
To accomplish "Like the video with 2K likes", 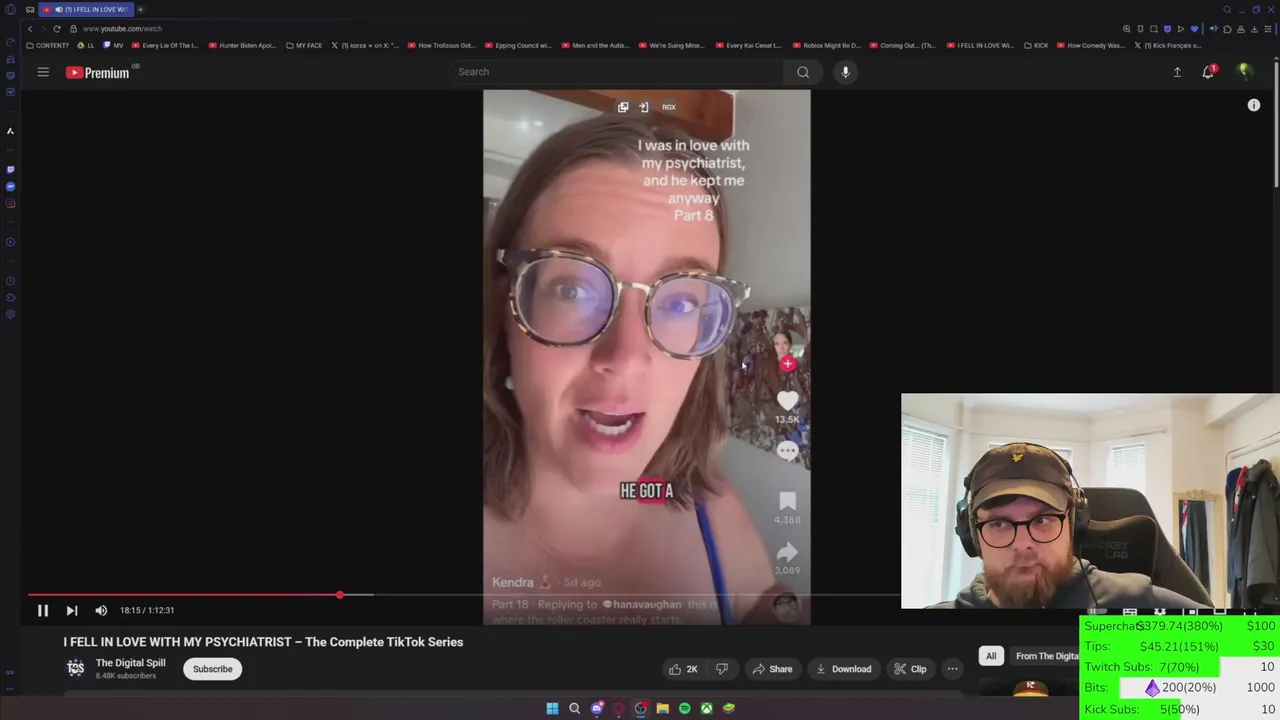I will click(x=684, y=669).
